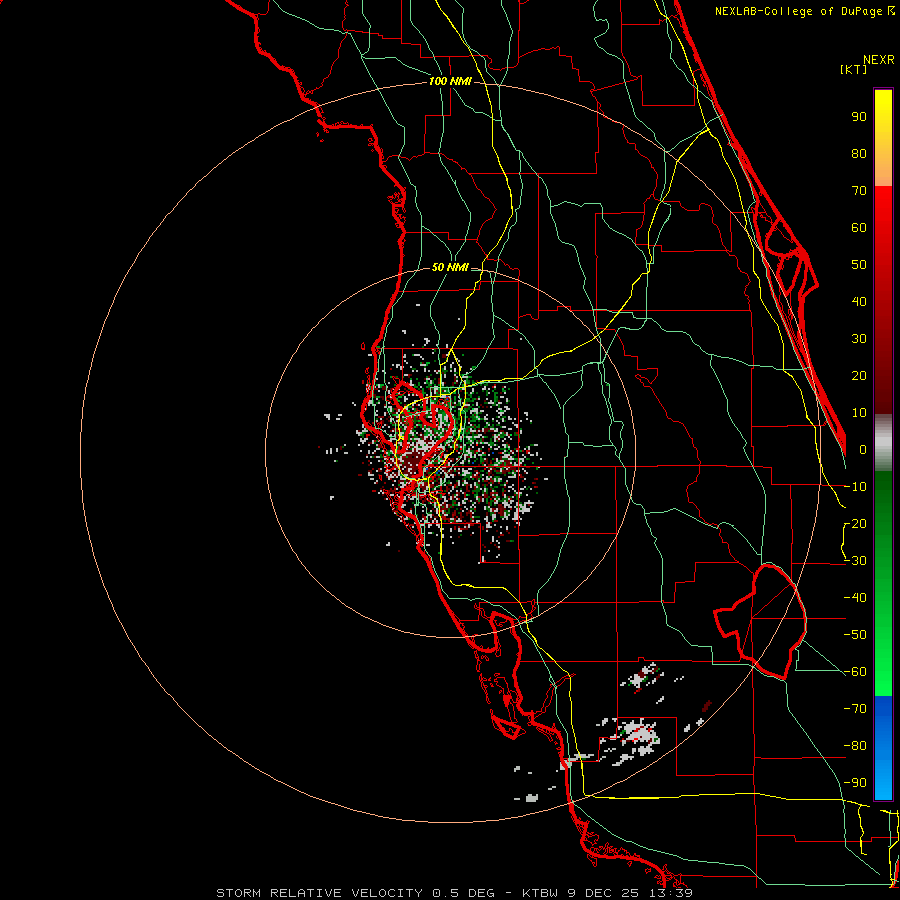
Task: Click the positive 20 knot scale label
Action: click(859, 375)
